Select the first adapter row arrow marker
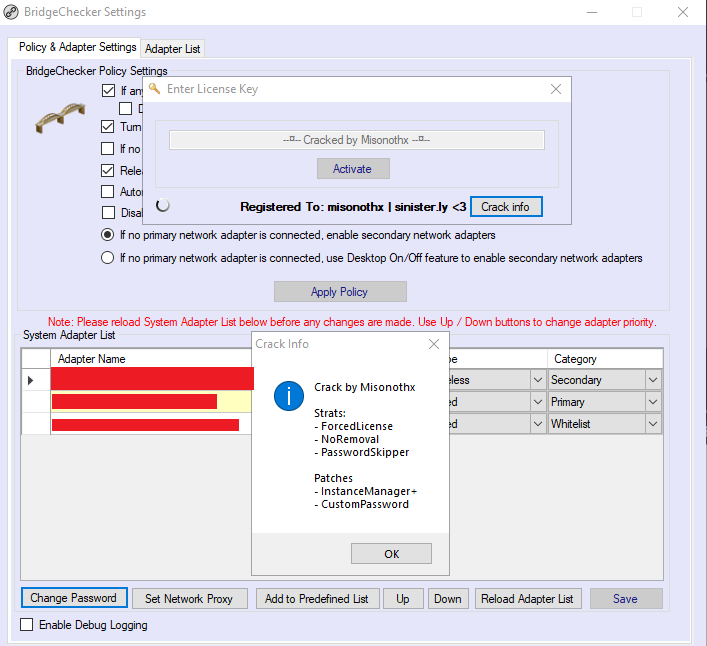Viewport: 707px width, 646px height. [x=31, y=380]
